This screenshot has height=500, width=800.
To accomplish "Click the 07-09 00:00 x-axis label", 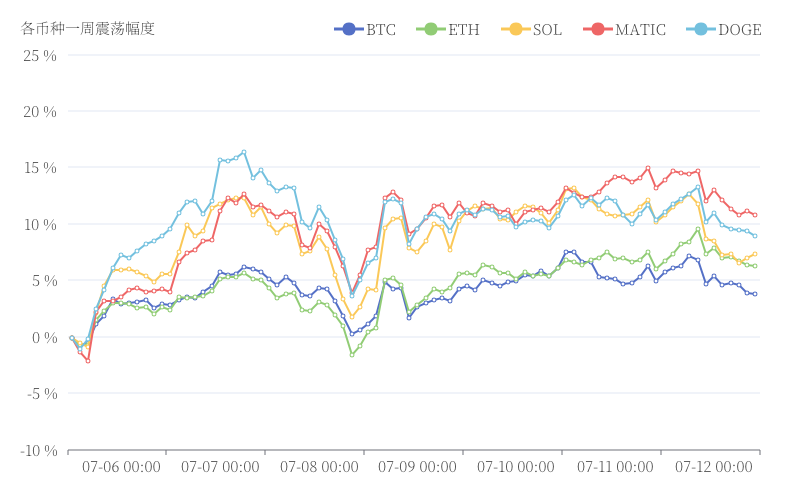I will pos(417,467).
